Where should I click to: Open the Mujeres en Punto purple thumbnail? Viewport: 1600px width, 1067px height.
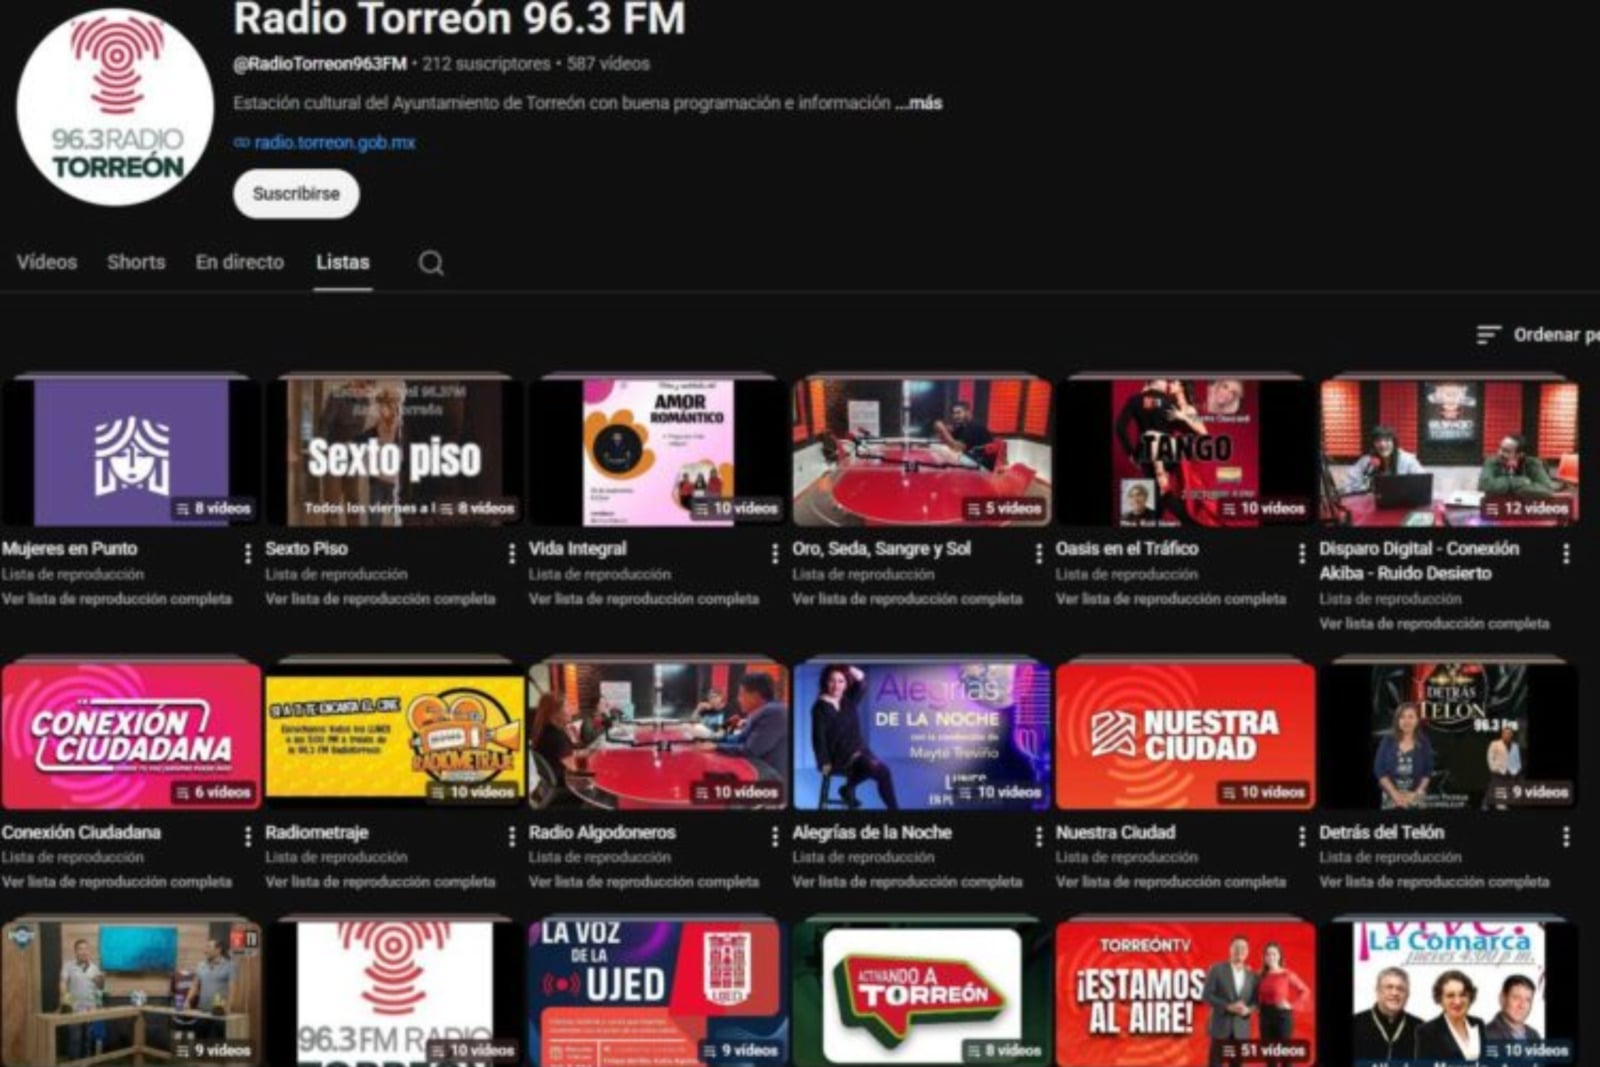point(131,452)
